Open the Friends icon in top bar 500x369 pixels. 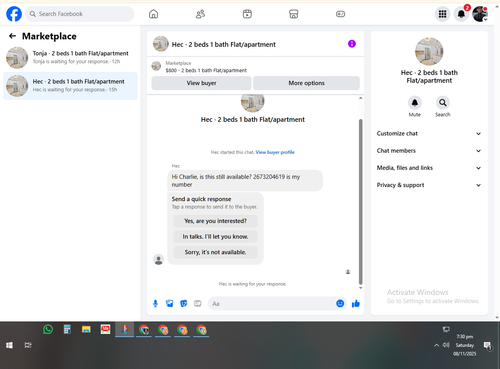coord(200,14)
